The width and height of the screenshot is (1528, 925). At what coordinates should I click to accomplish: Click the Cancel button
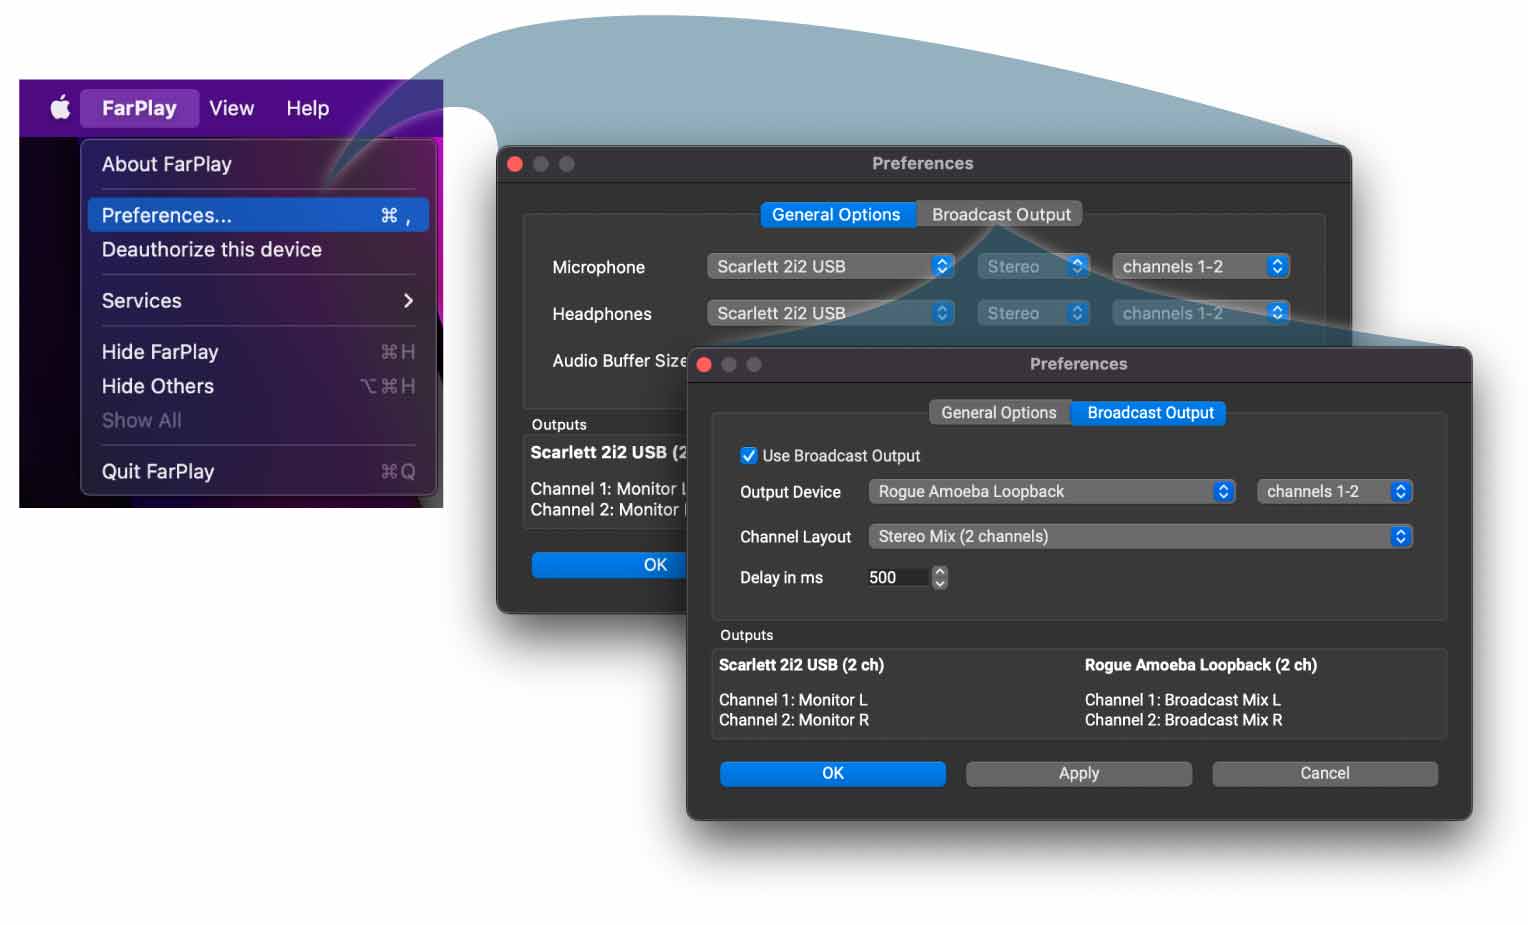tap(1324, 773)
